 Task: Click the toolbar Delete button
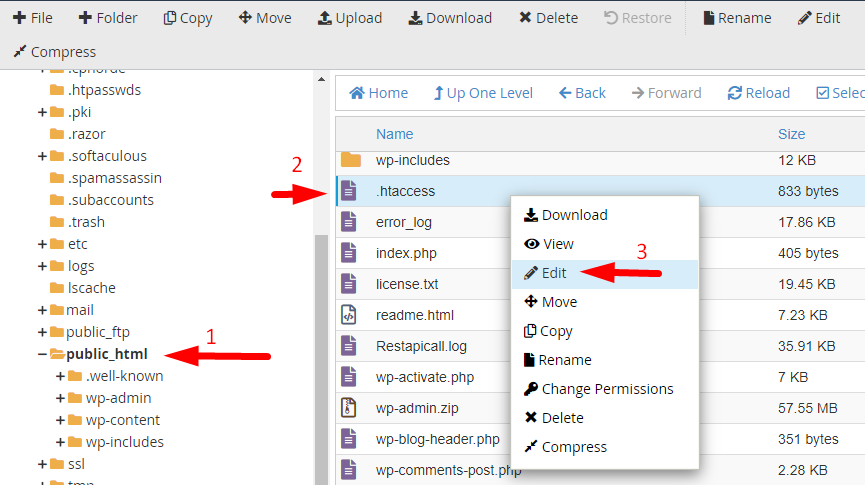pyautogui.click(x=548, y=18)
